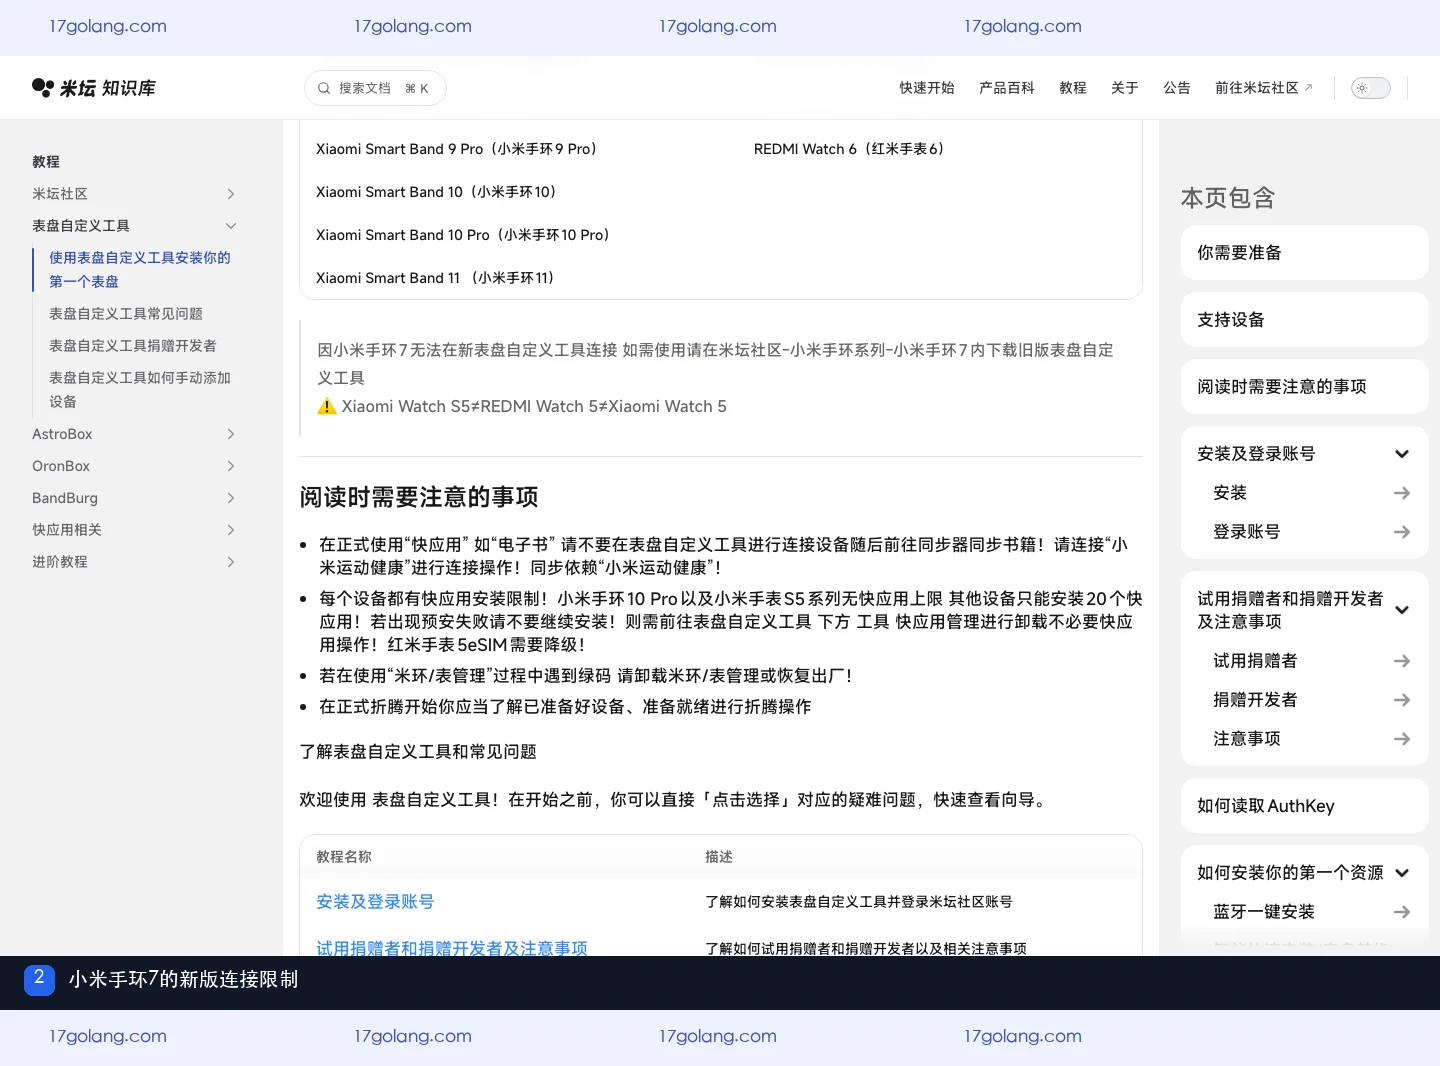
Task: Collapse the 安装及登录账号 outline group
Action: click(1402, 454)
